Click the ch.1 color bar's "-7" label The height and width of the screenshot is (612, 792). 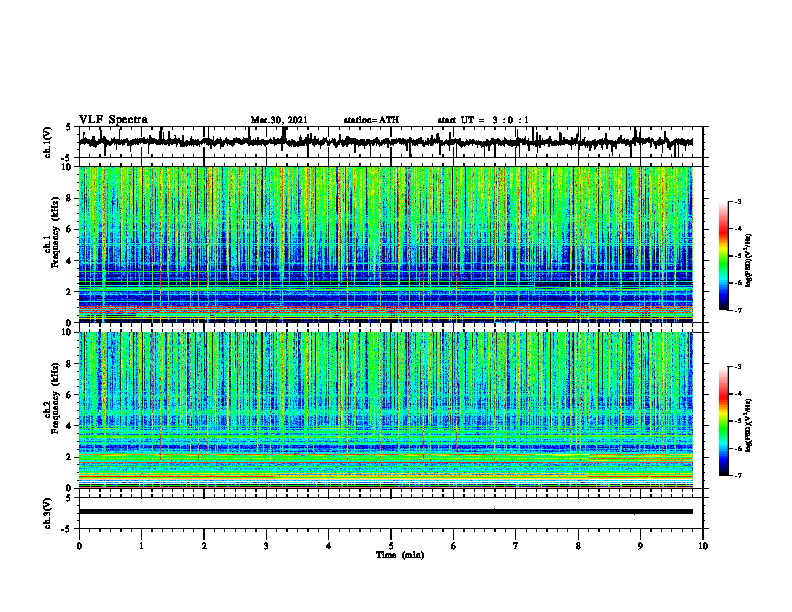(x=737, y=310)
